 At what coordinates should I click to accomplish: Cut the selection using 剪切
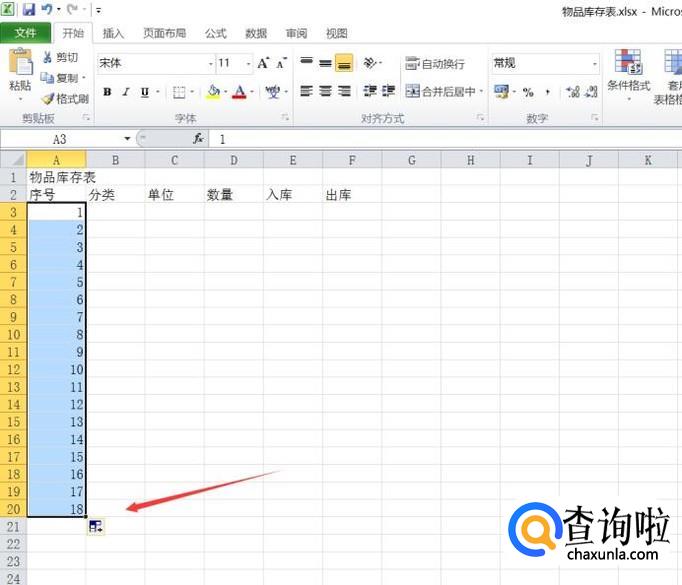[60, 57]
